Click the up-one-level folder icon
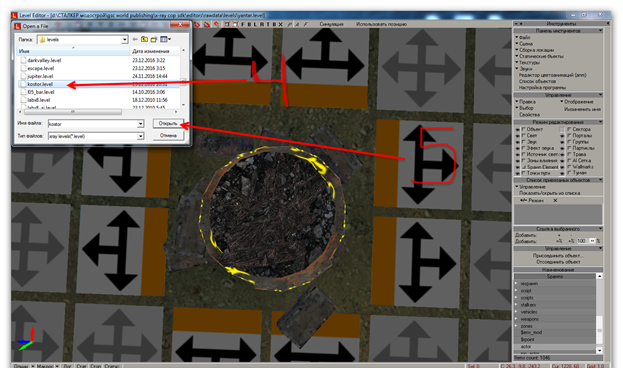The height and width of the screenshot is (369, 623). pos(145,39)
